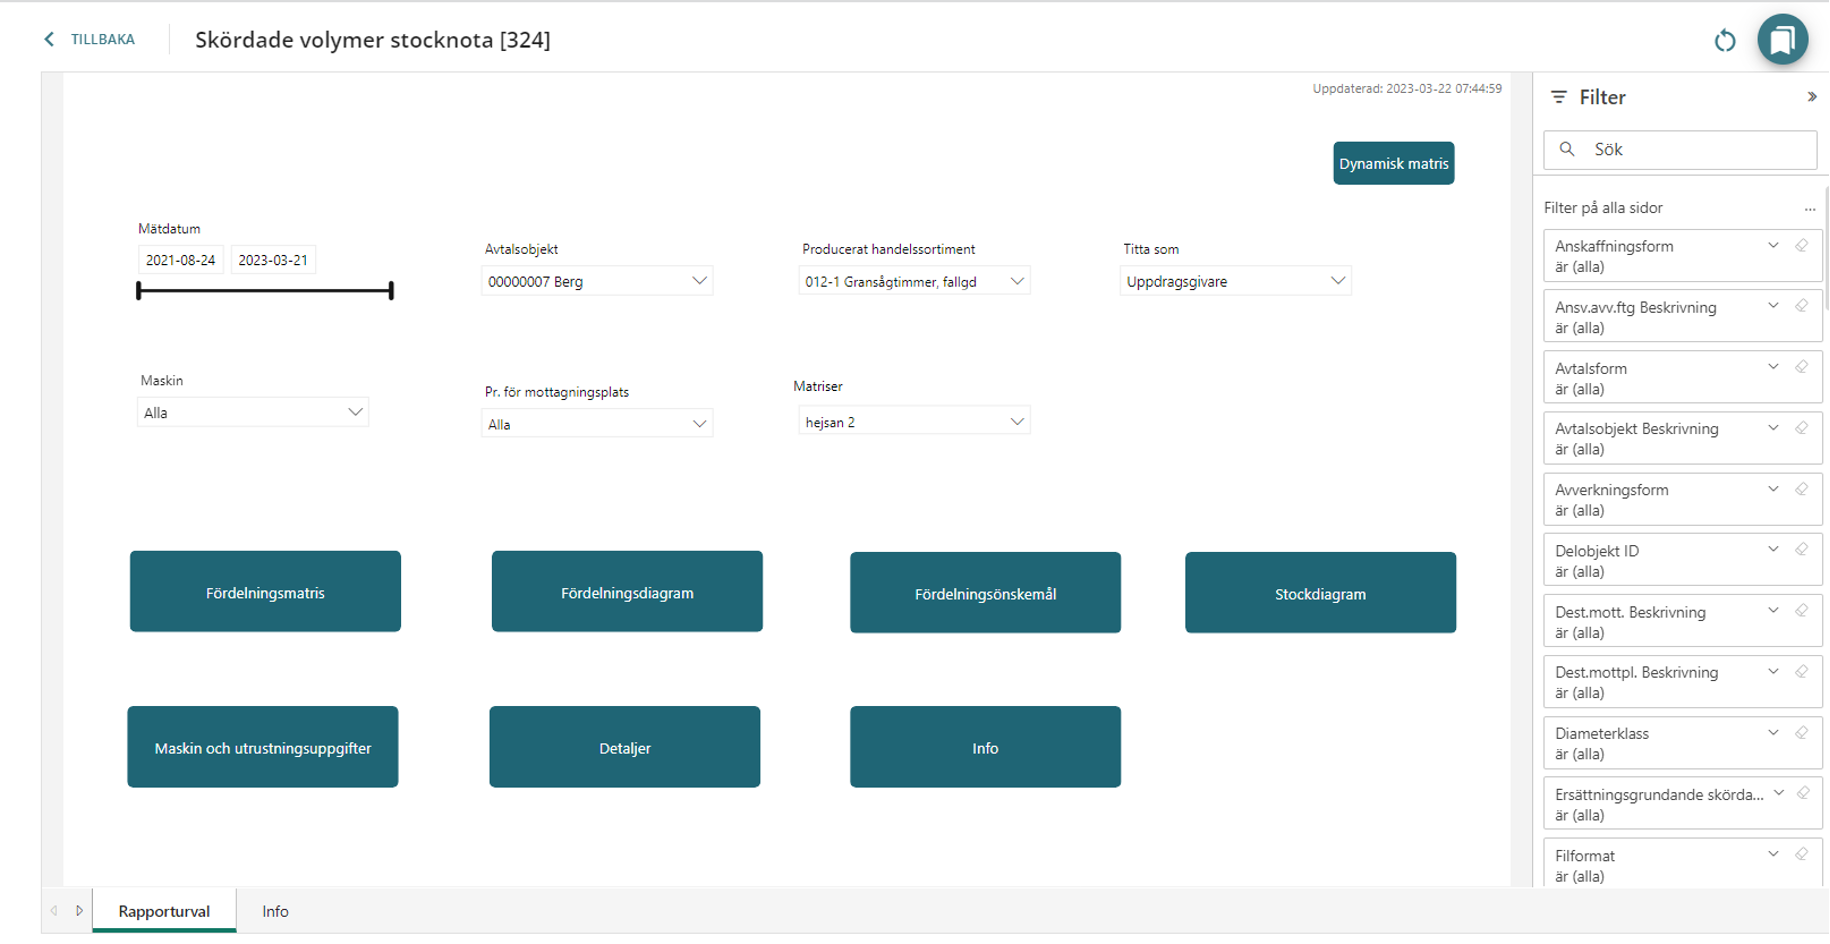Switch to the Rapporturval page tab
This screenshot has height=944, width=1830.
[164, 911]
